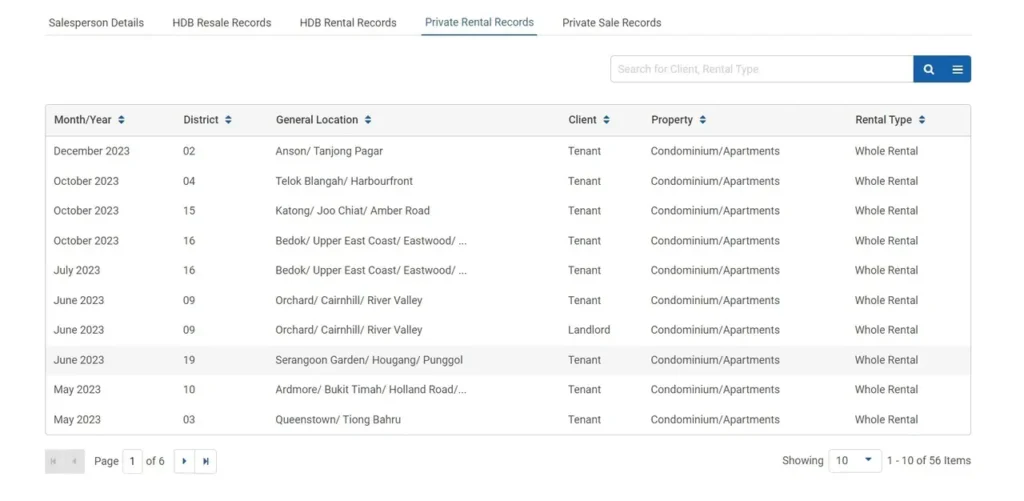The width and height of the screenshot is (1024, 501).
Task: Select the HDB Rental Records tab
Action: tap(348, 22)
